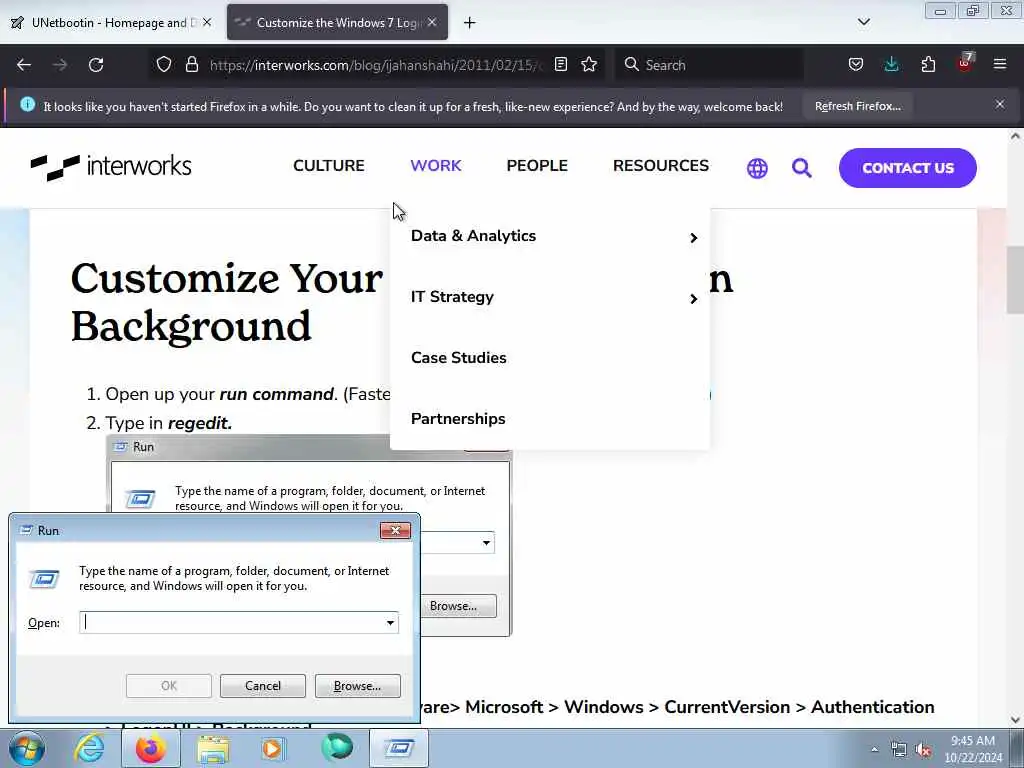This screenshot has width=1024, height=768.
Task: Open new tab with plus button
Action: click(x=470, y=23)
